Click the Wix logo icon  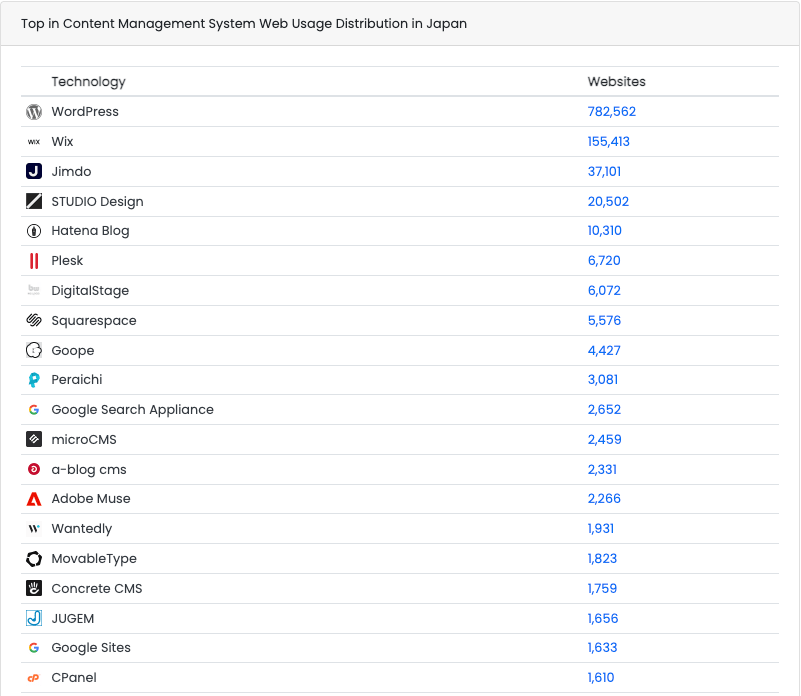34,142
